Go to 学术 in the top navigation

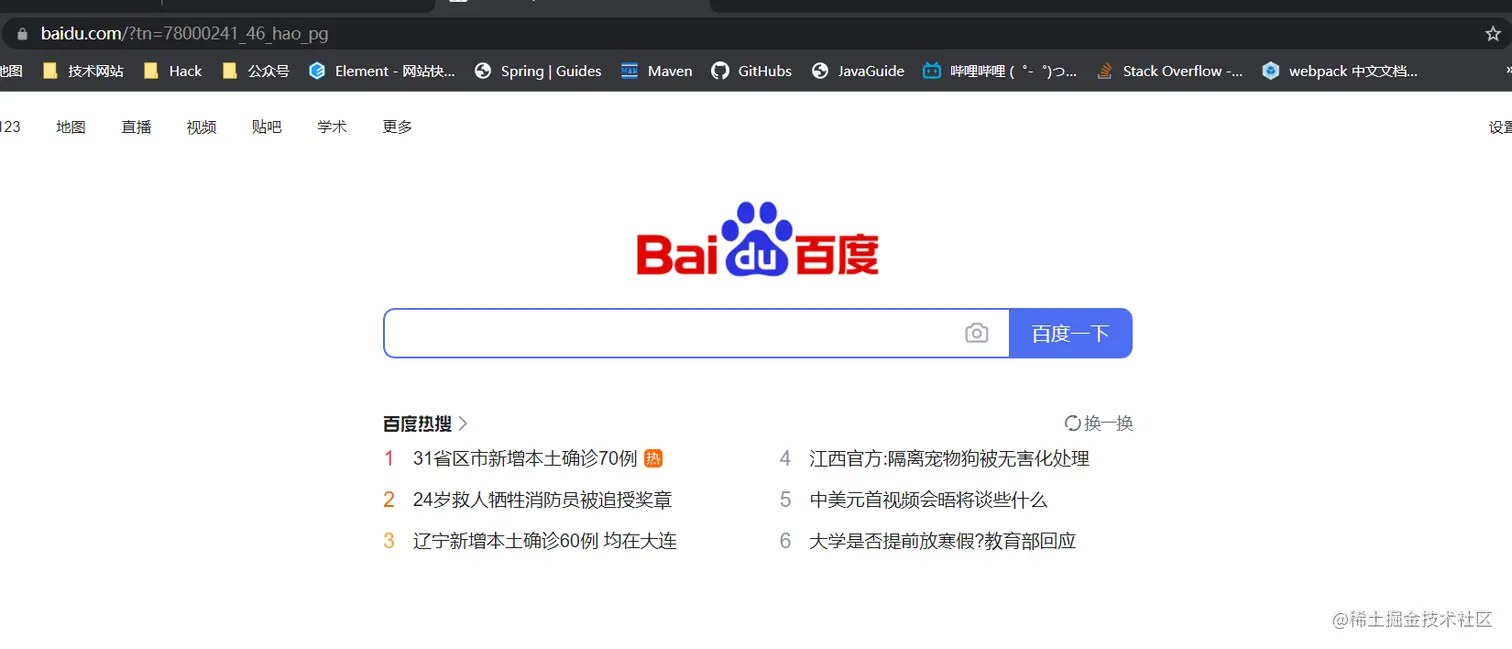[332, 127]
